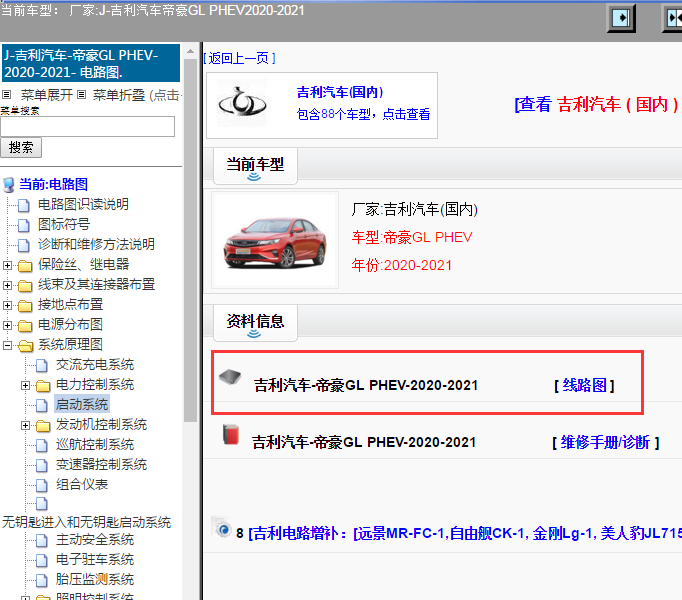The image size is (682, 600).
Task: Click the folder icon of 接地点布置
Action: point(25,305)
